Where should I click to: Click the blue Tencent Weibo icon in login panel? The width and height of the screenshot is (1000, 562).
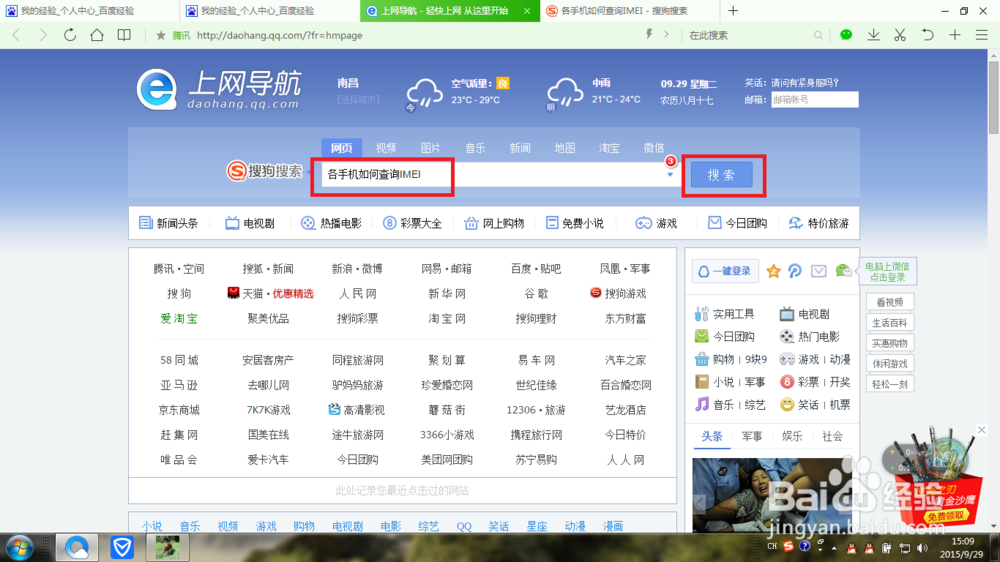click(795, 271)
